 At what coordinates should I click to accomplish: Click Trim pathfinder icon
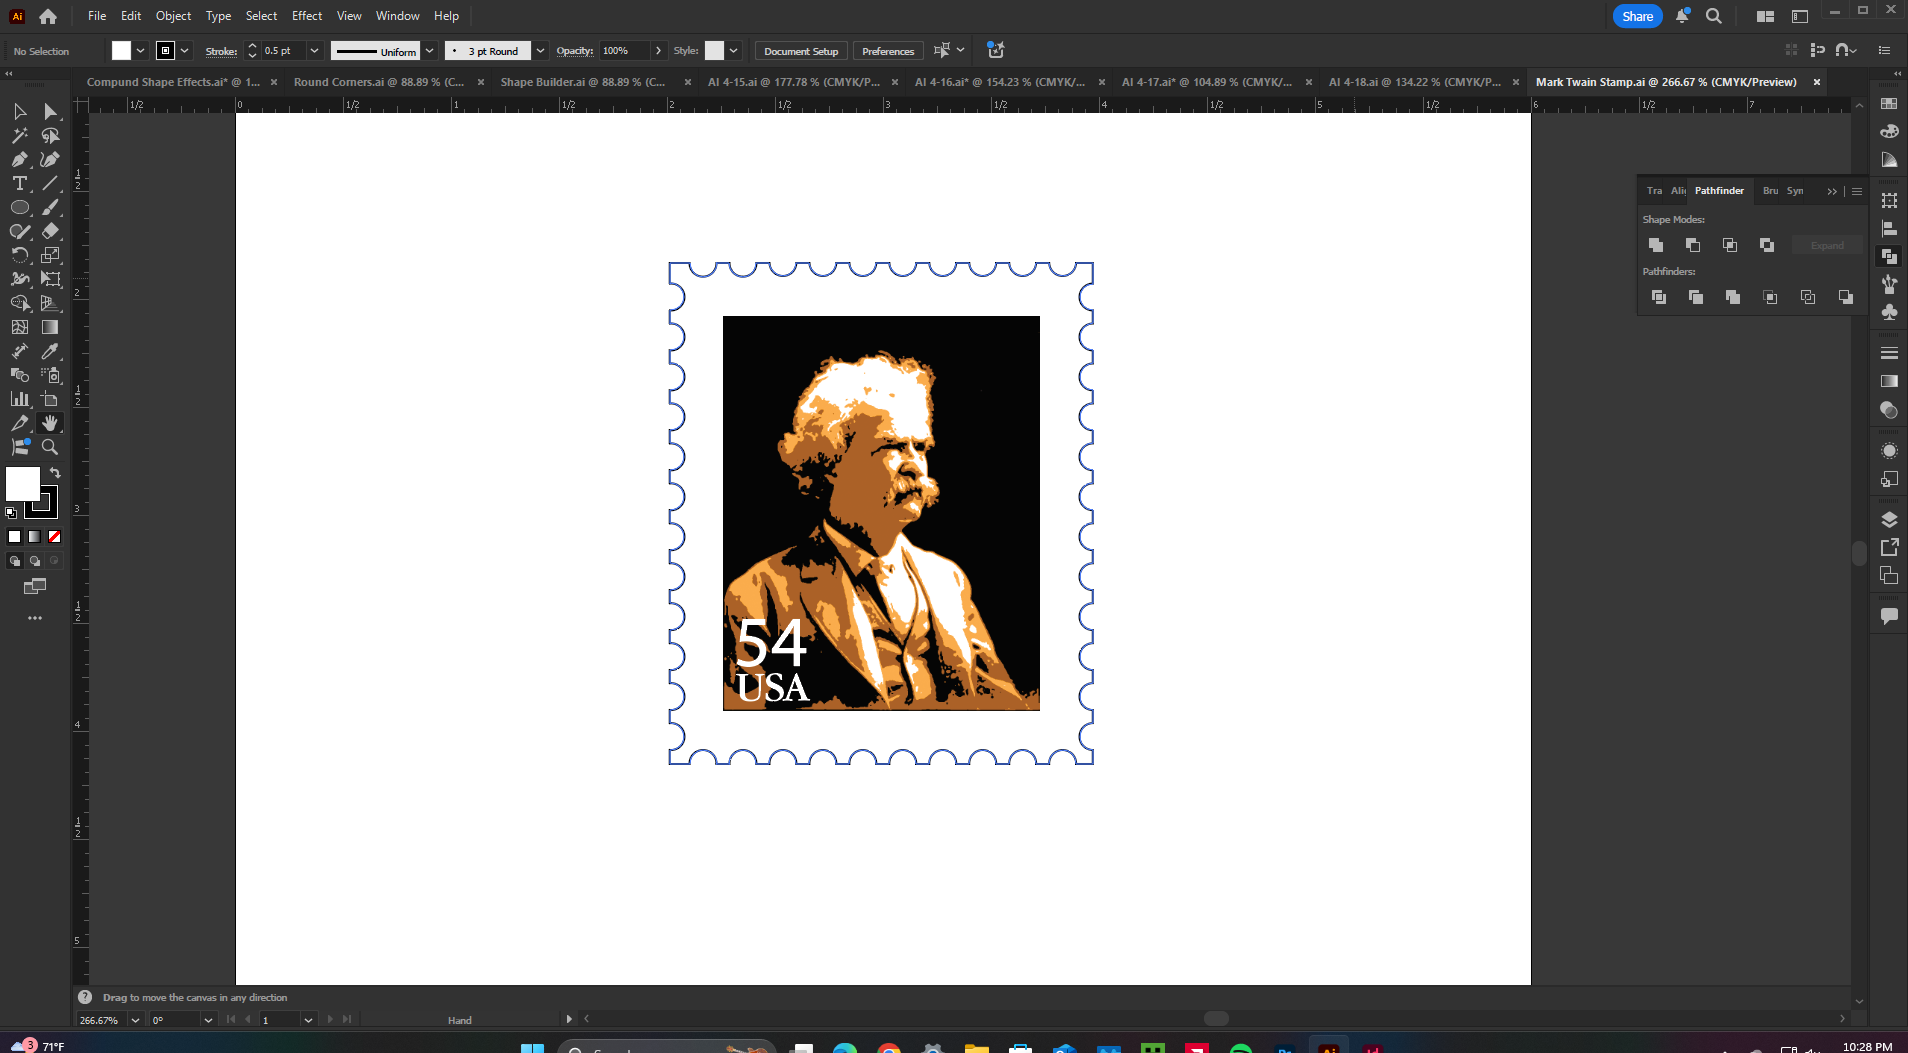(x=1696, y=297)
